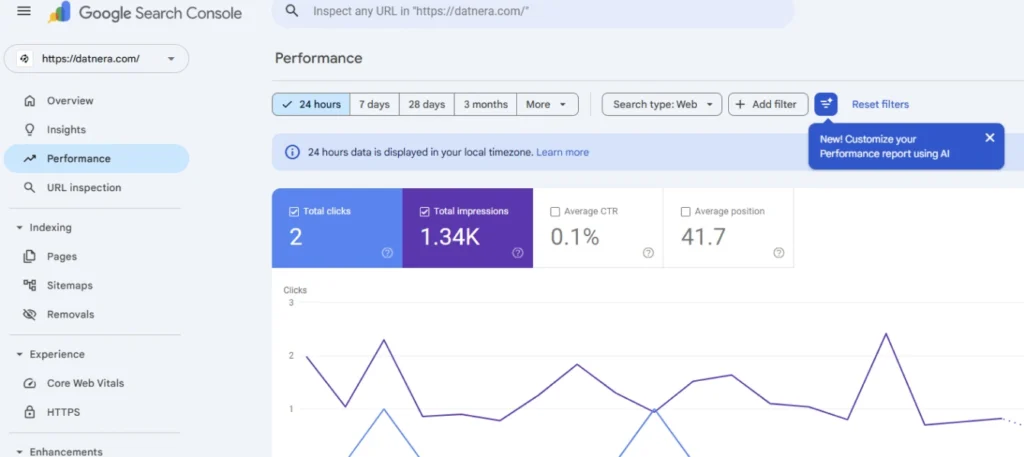This screenshot has width=1024, height=457.
Task: Open HTTPS report in sidebar
Action: pyautogui.click(x=97, y=412)
